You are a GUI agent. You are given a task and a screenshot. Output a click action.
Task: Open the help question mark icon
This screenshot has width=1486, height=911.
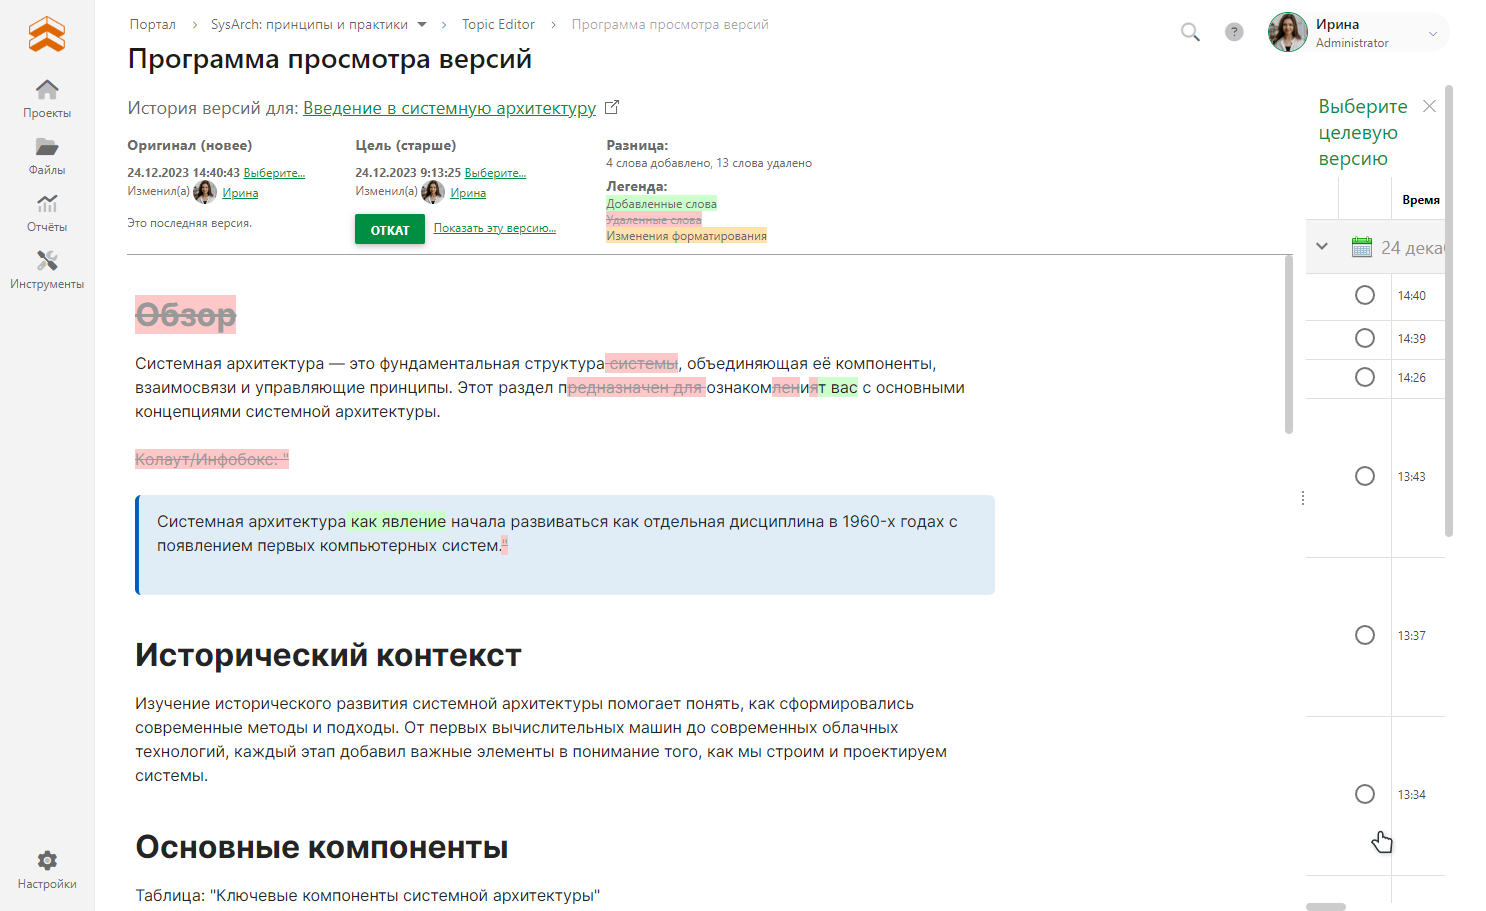[x=1234, y=32]
